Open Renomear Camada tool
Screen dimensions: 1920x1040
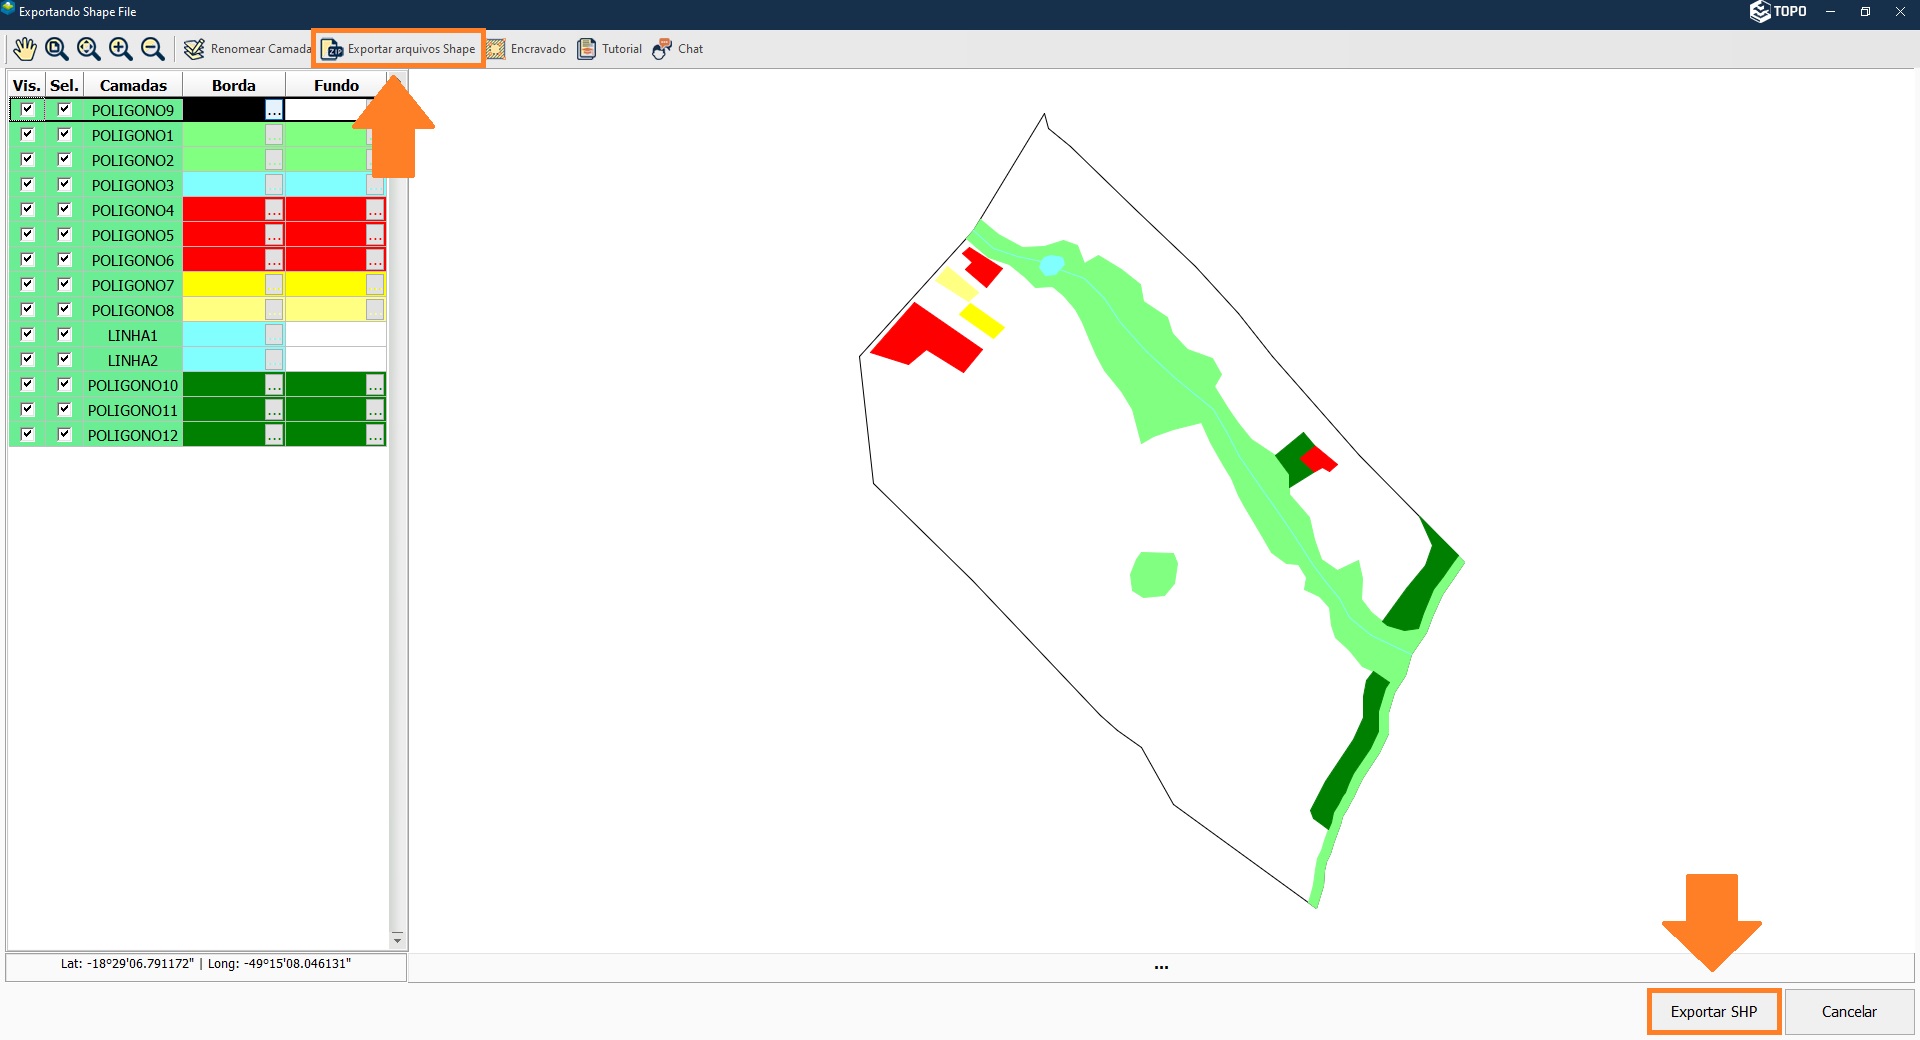(248, 49)
